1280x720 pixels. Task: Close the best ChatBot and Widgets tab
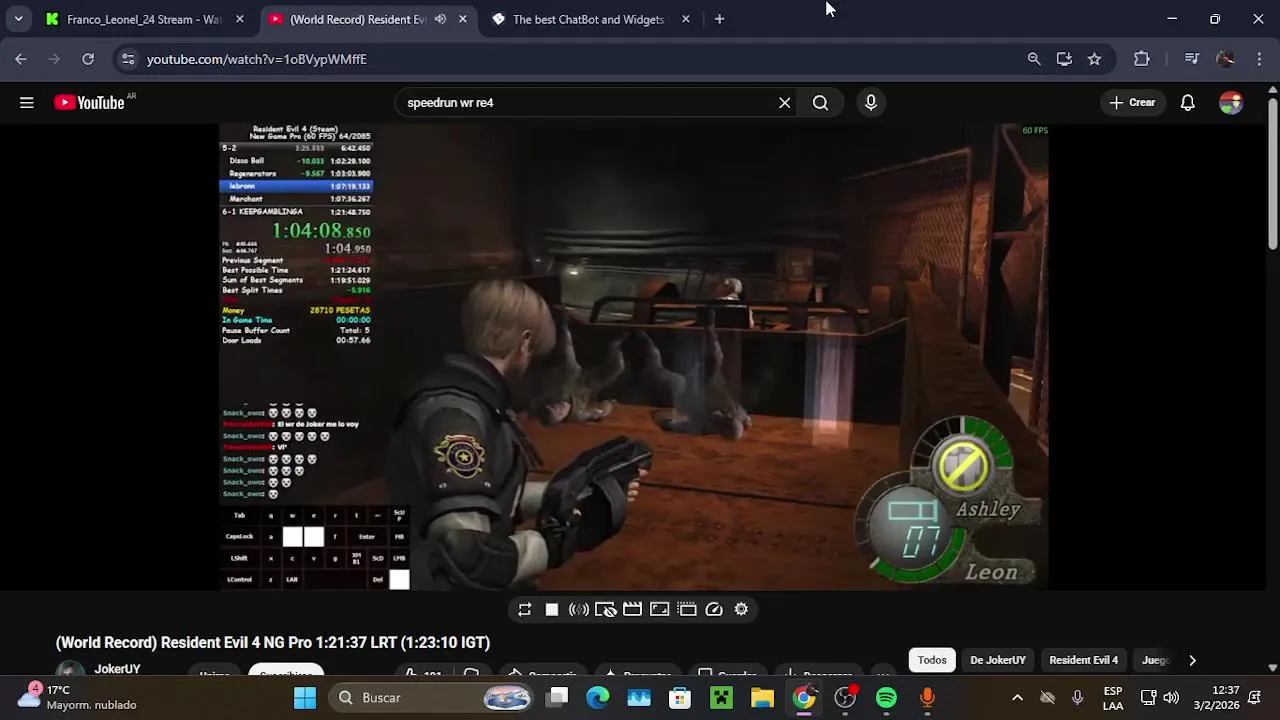pyautogui.click(x=685, y=19)
